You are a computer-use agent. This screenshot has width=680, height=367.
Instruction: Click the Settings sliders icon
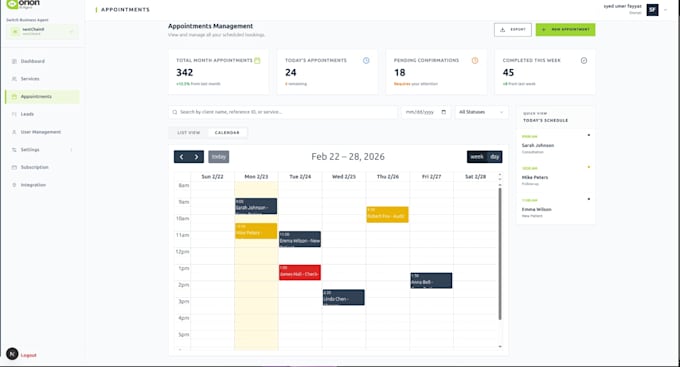tap(14, 150)
